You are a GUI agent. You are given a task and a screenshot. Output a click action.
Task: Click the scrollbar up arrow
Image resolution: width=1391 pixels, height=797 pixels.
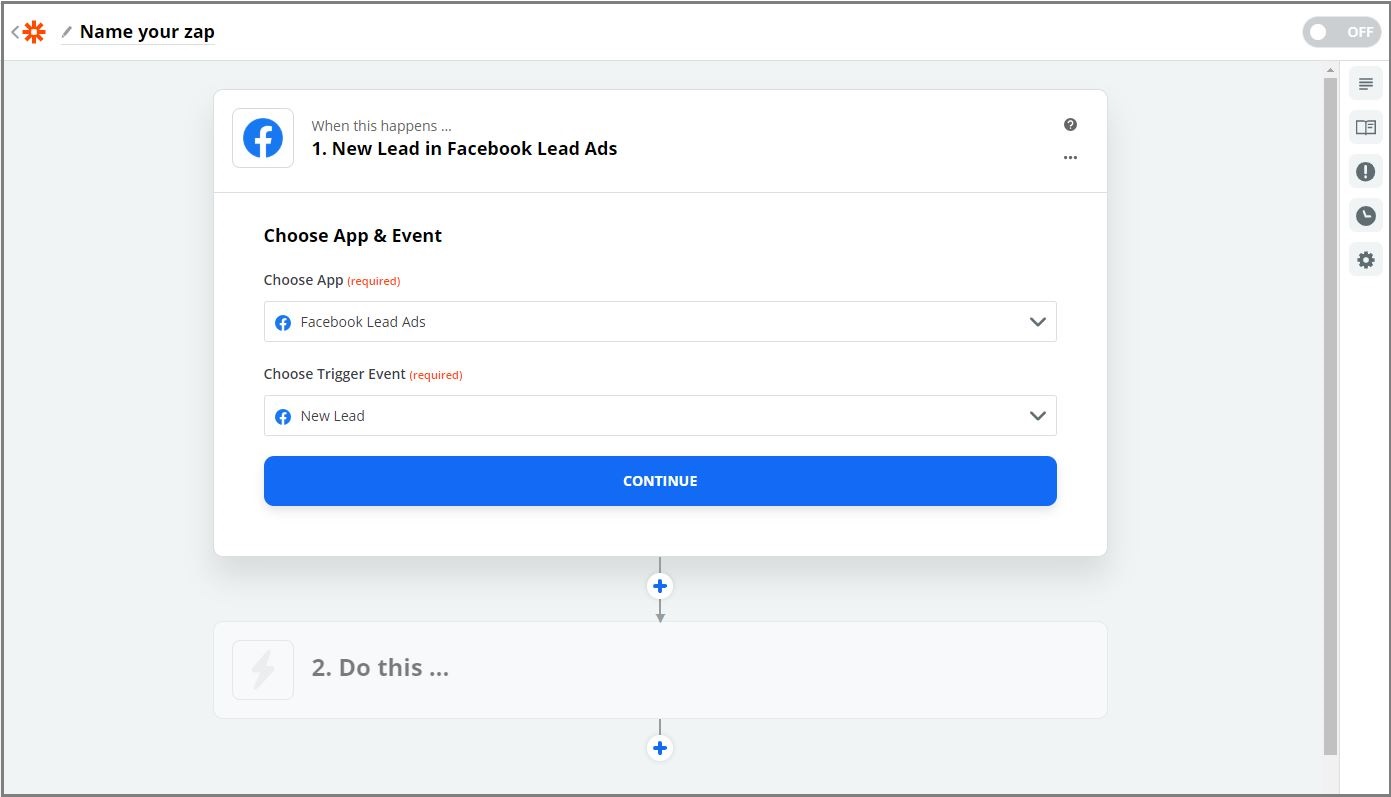(1330, 70)
